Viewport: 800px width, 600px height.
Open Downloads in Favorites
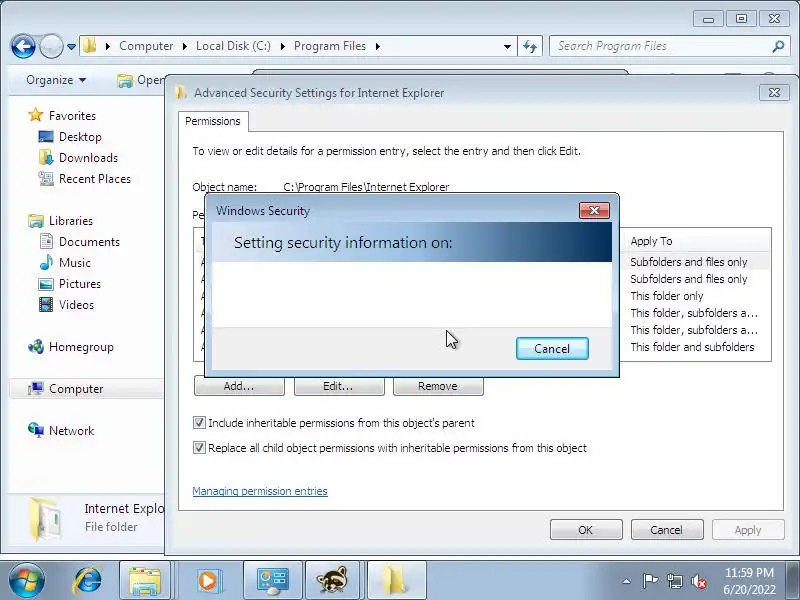[x=88, y=158]
